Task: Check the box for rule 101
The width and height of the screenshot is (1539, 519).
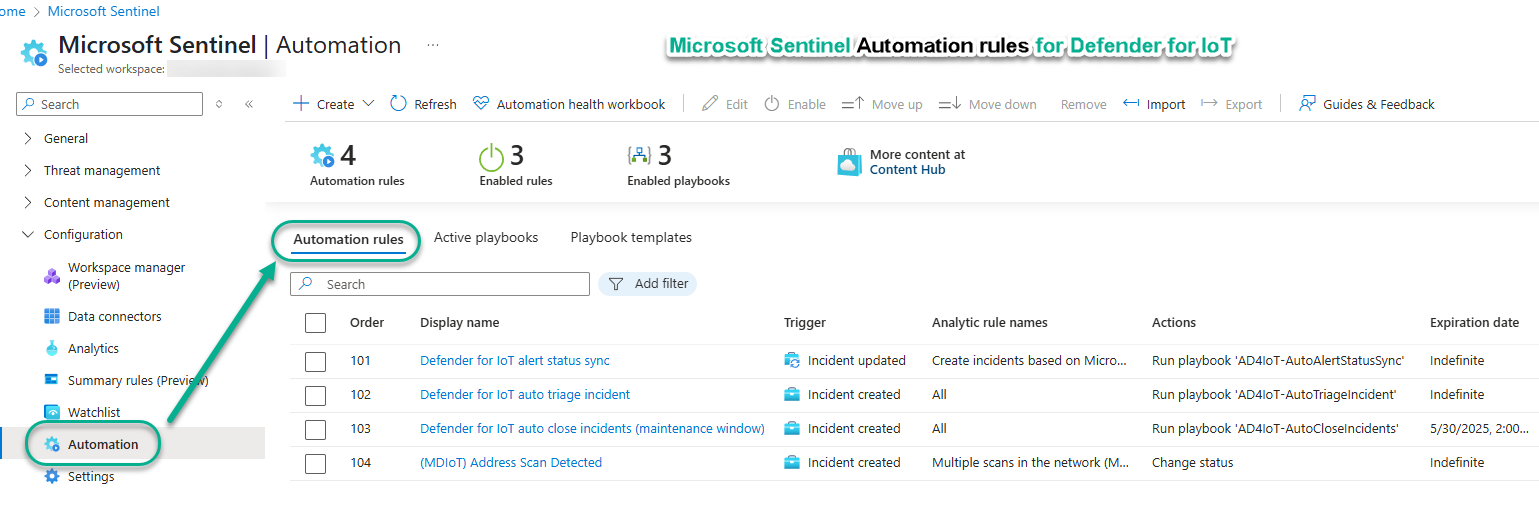Action: click(316, 361)
